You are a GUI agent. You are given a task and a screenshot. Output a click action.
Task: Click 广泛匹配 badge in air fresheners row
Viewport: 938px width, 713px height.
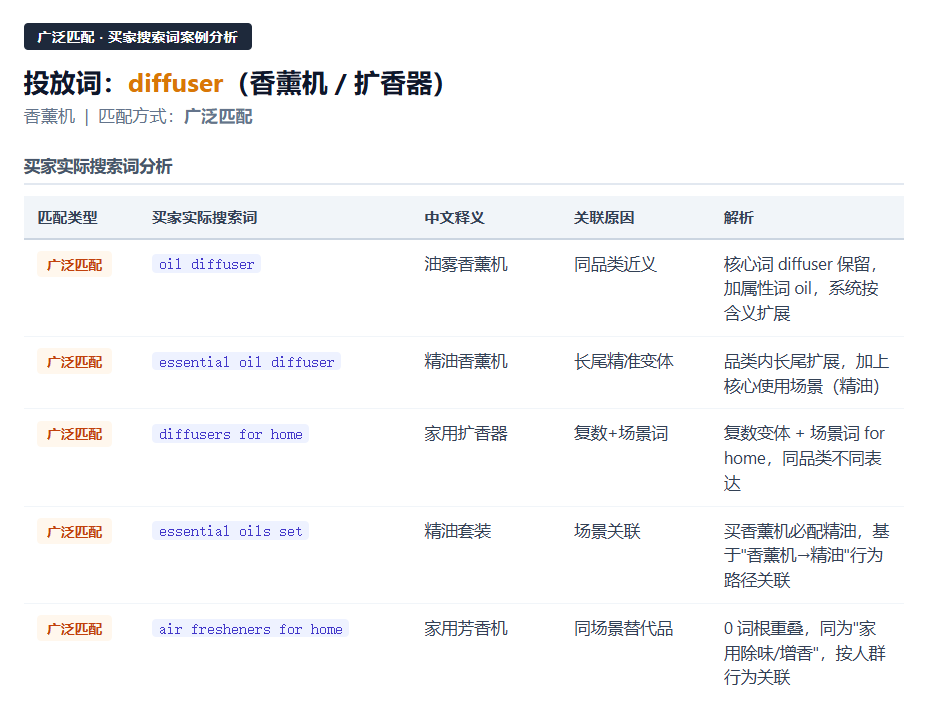tap(75, 629)
